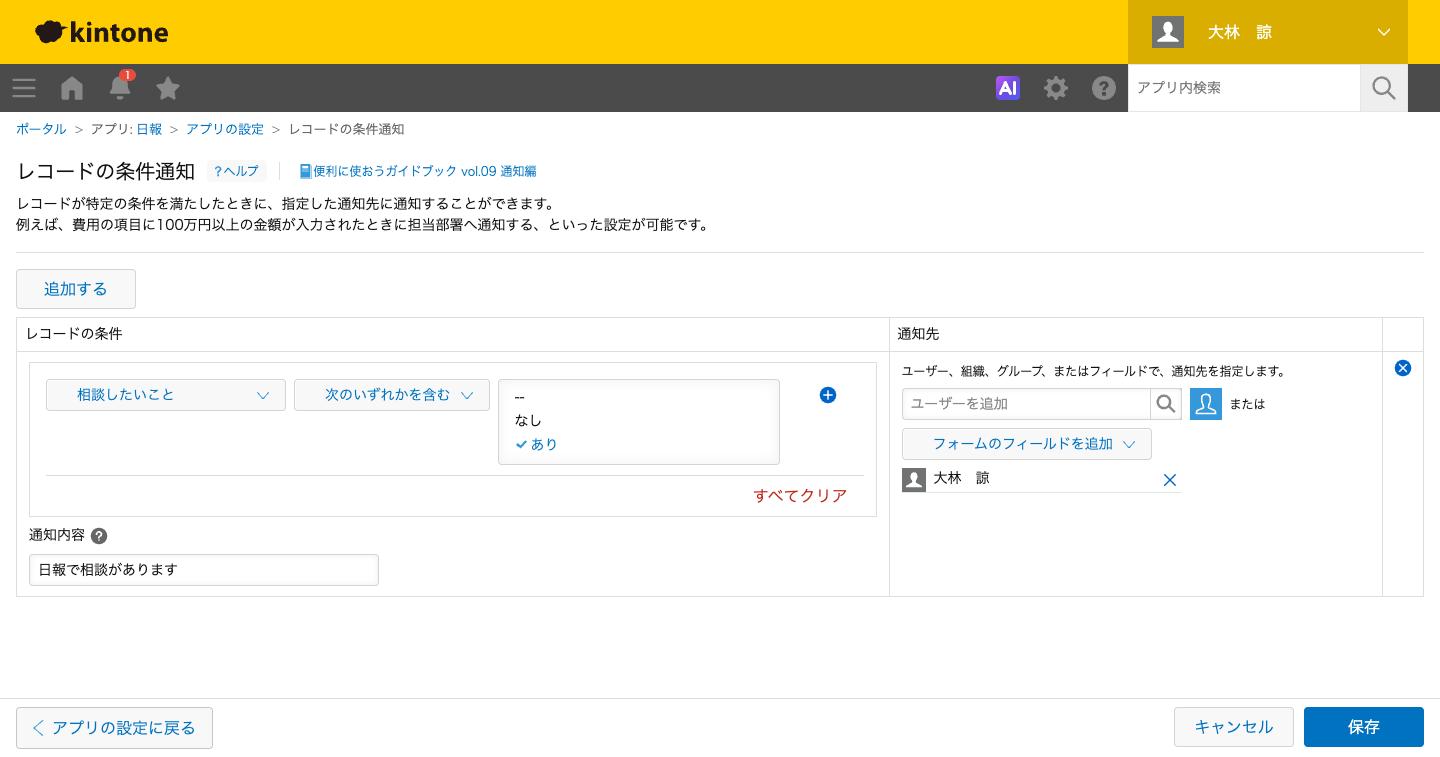Add a condition with the plus icon
This screenshot has width=1440, height=757.
pyautogui.click(x=828, y=395)
